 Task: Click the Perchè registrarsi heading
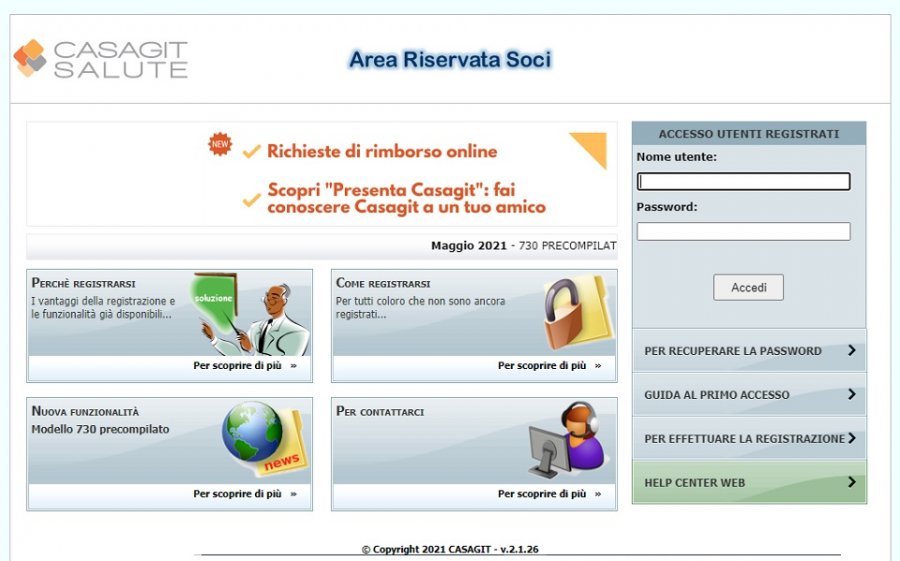tap(84, 283)
